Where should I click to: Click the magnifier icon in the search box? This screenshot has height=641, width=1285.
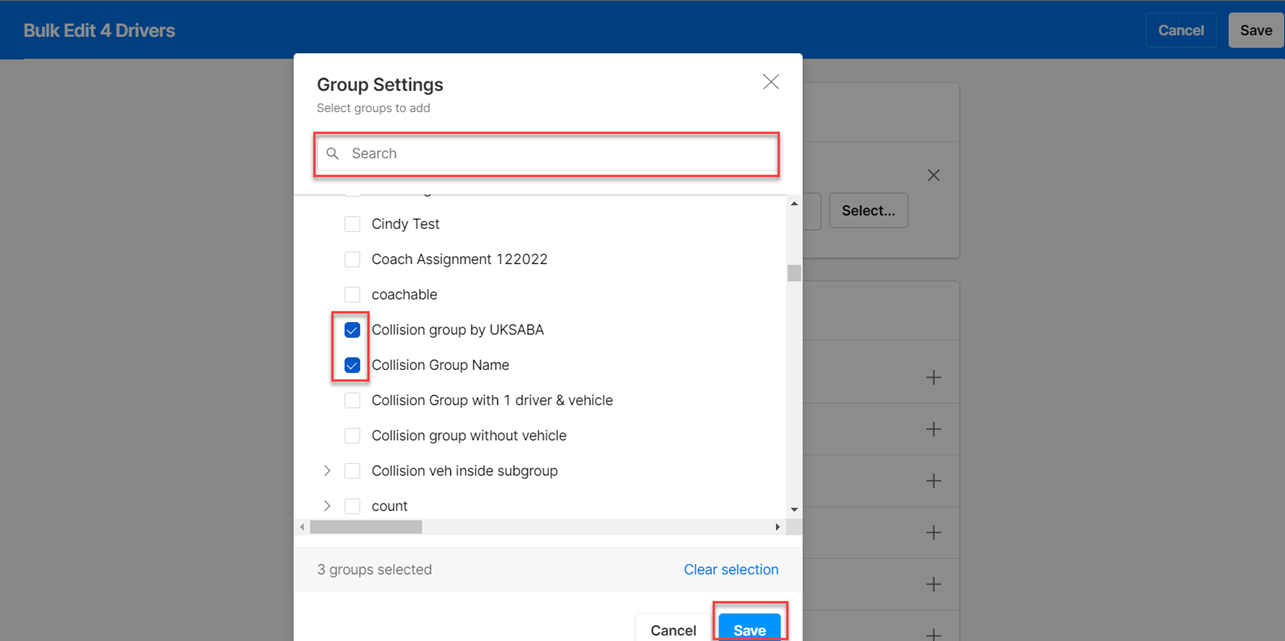[x=333, y=154]
